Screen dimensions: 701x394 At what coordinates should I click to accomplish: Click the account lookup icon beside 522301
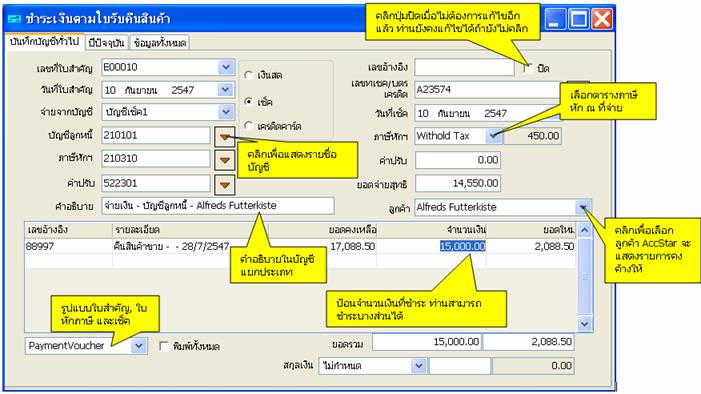pos(224,184)
